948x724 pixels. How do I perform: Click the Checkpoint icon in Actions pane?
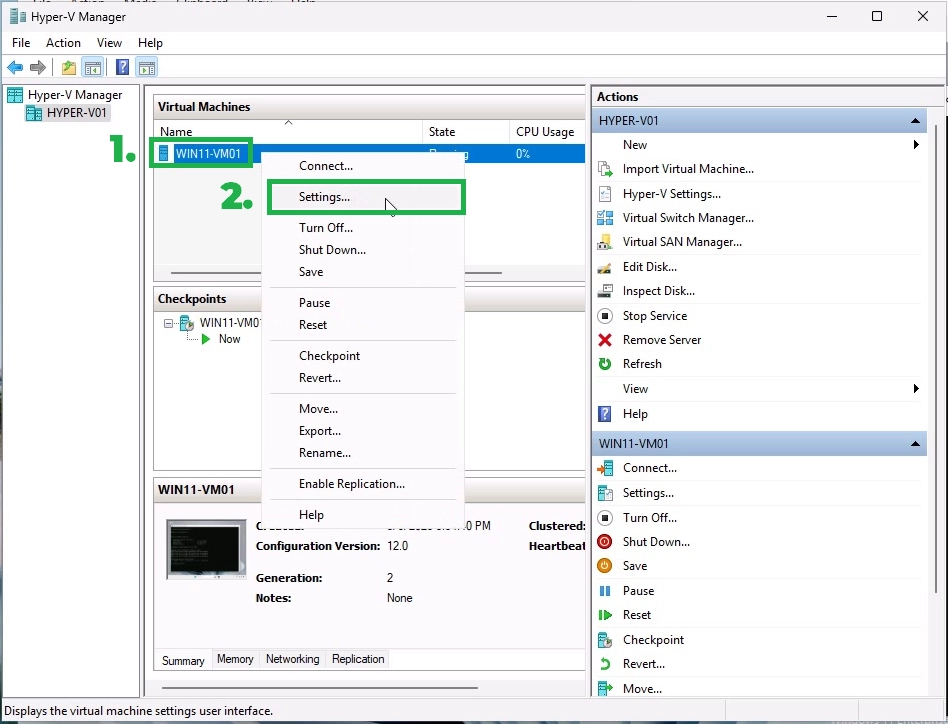605,640
